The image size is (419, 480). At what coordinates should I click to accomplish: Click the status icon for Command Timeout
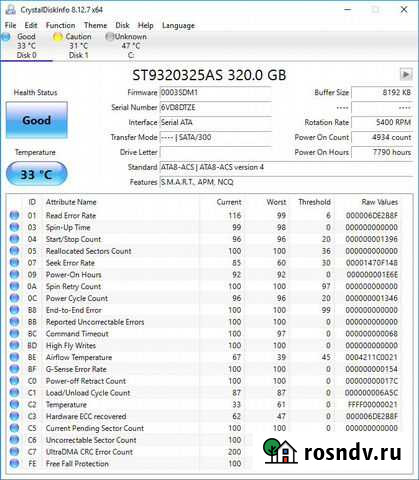click(x=14, y=334)
